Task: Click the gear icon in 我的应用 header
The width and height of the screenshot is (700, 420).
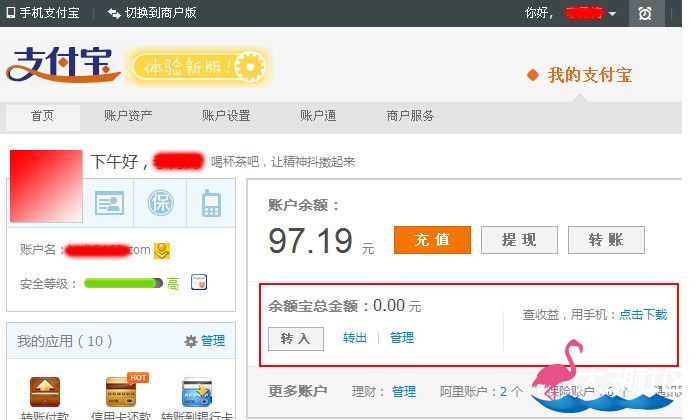Action: pos(191,341)
